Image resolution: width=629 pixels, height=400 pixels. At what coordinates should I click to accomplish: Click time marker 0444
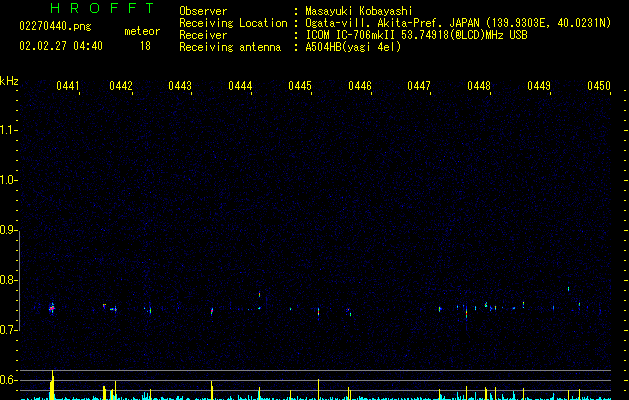(x=240, y=86)
